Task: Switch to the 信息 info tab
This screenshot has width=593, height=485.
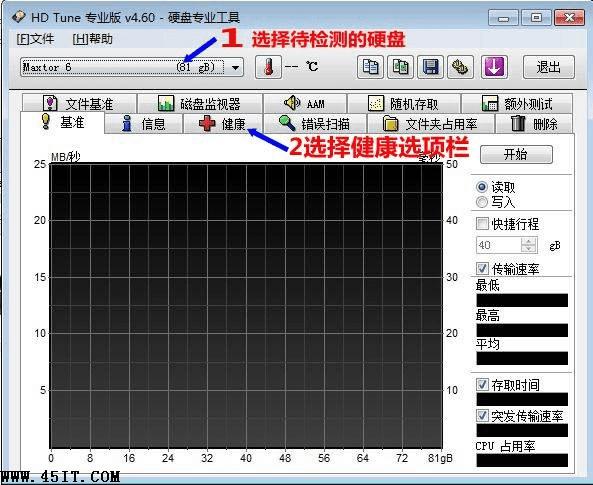Action: tap(144, 124)
